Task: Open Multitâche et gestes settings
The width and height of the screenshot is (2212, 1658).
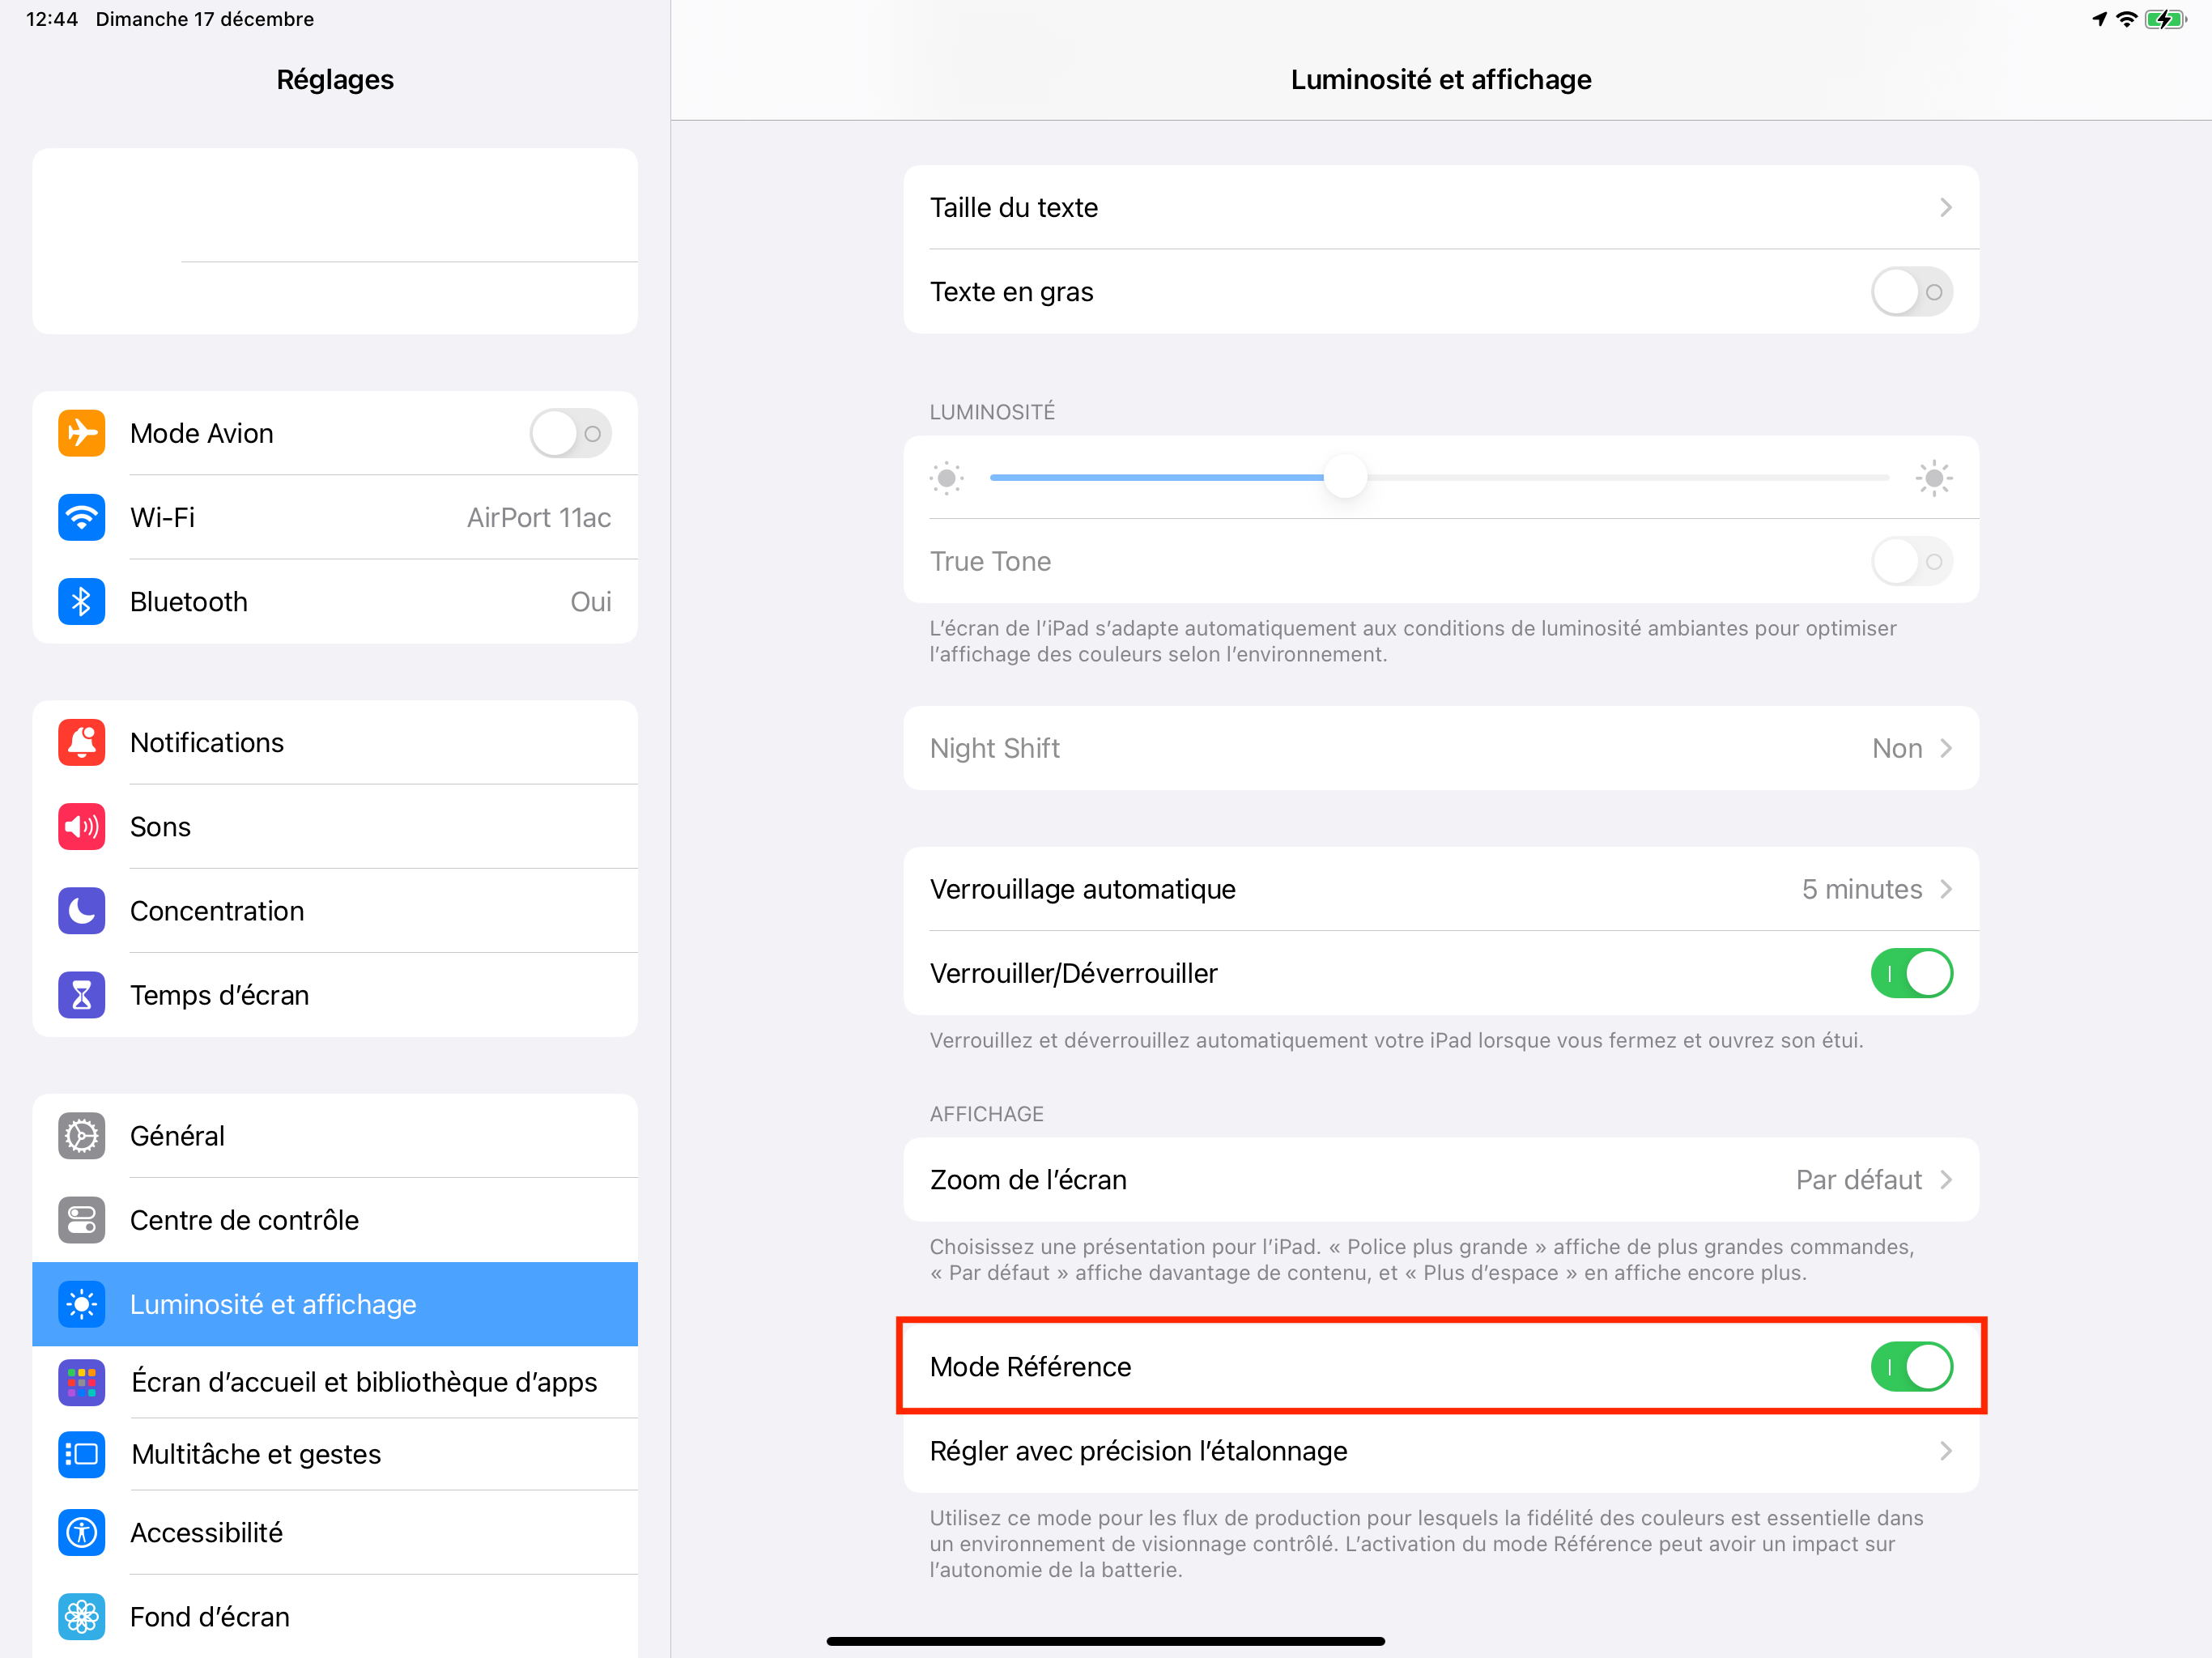Action: (x=335, y=1454)
